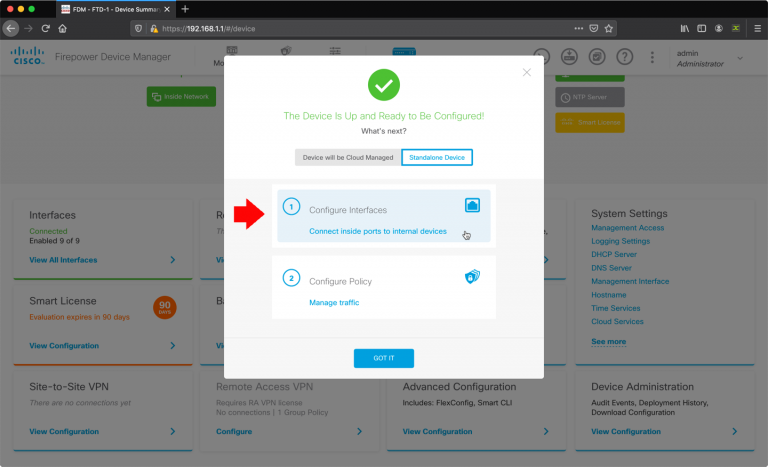The width and height of the screenshot is (768, 467).
Task: Open DHCP Server settings link
Action: pyautogui.click(x=614, y=254)
